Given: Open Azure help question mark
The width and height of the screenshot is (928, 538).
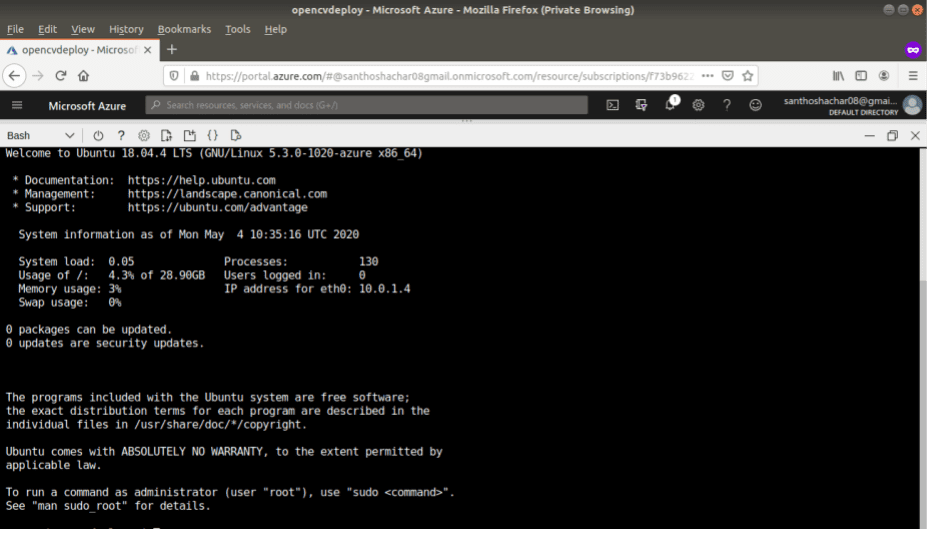Looking at the screenshot, I should (x=727, y=105).
